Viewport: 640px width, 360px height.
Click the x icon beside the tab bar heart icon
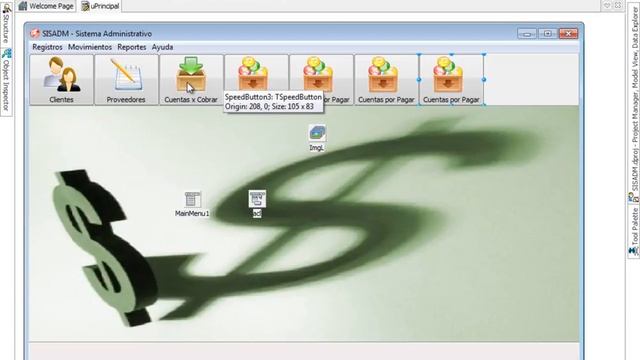(618, 5)
